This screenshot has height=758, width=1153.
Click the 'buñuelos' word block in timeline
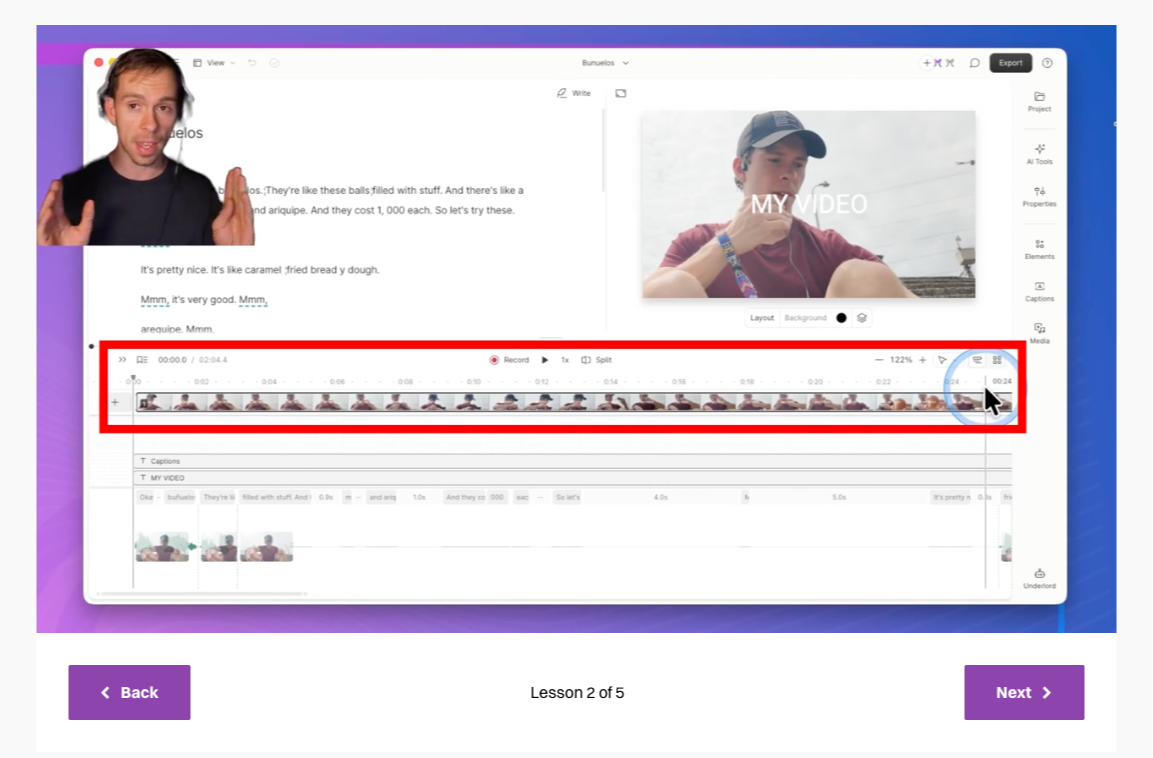coord(180,497)
